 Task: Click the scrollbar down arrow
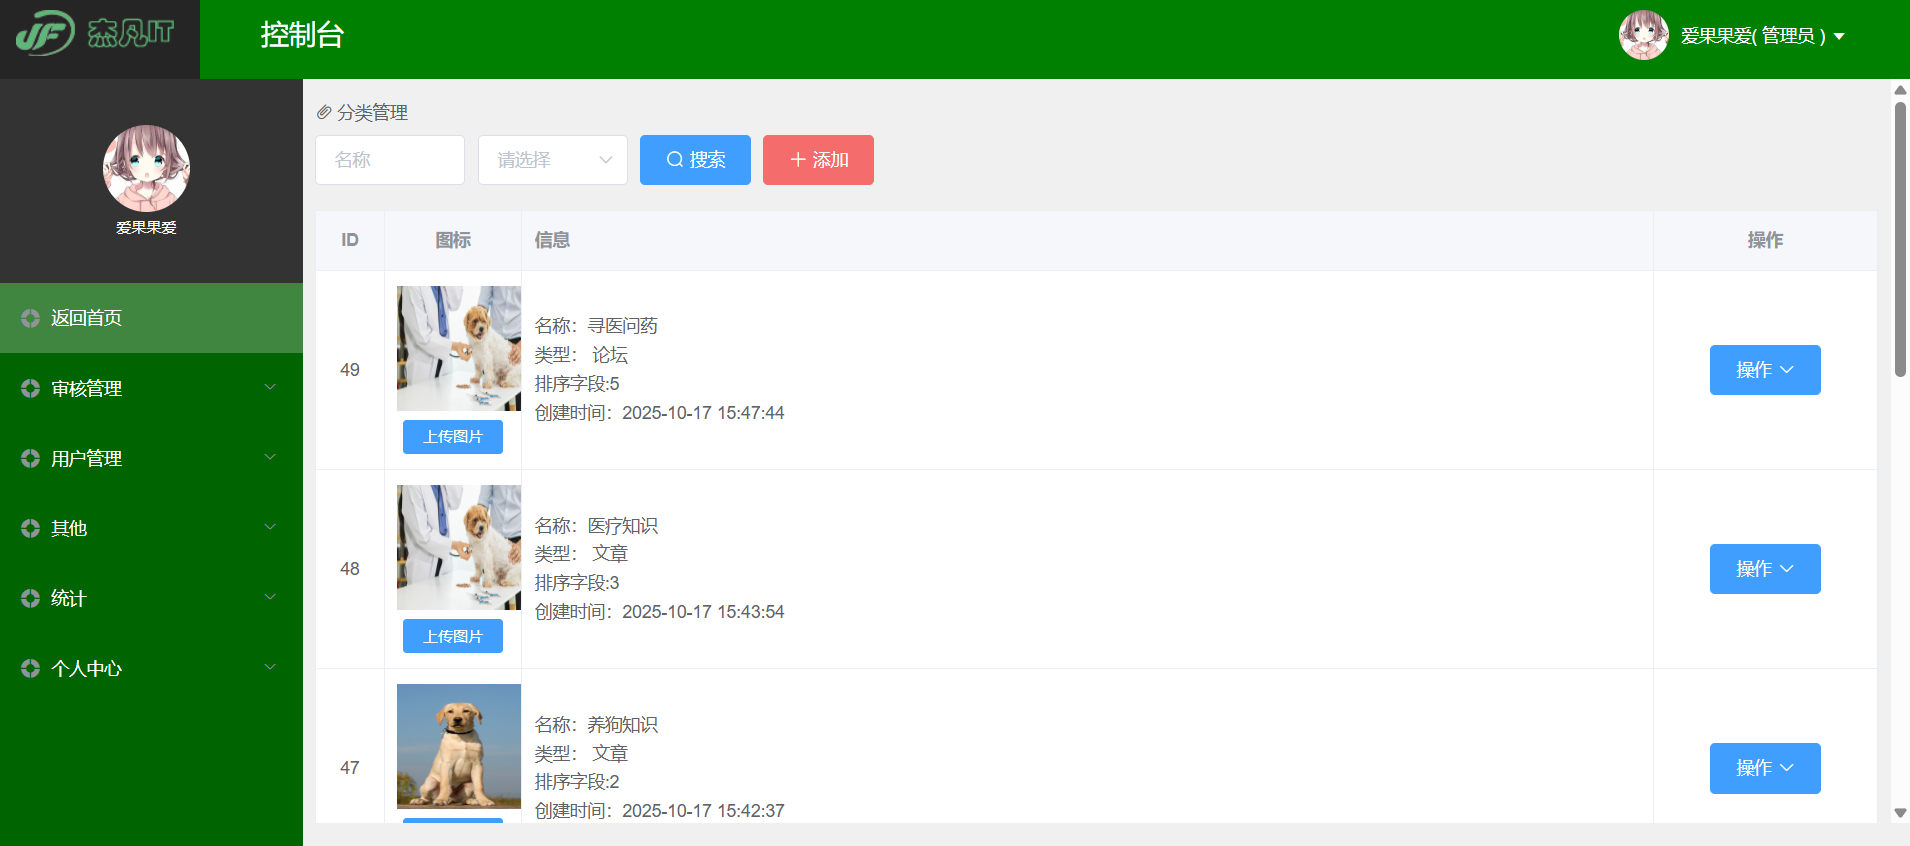click(x=1900, y=813)
